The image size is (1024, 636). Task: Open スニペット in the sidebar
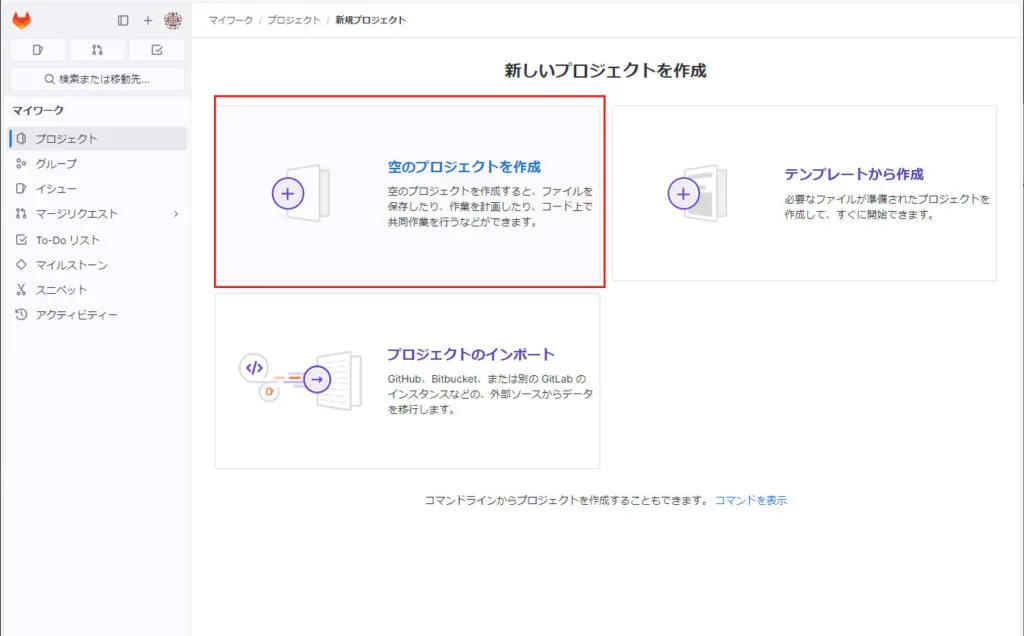[x=61, y=290]
